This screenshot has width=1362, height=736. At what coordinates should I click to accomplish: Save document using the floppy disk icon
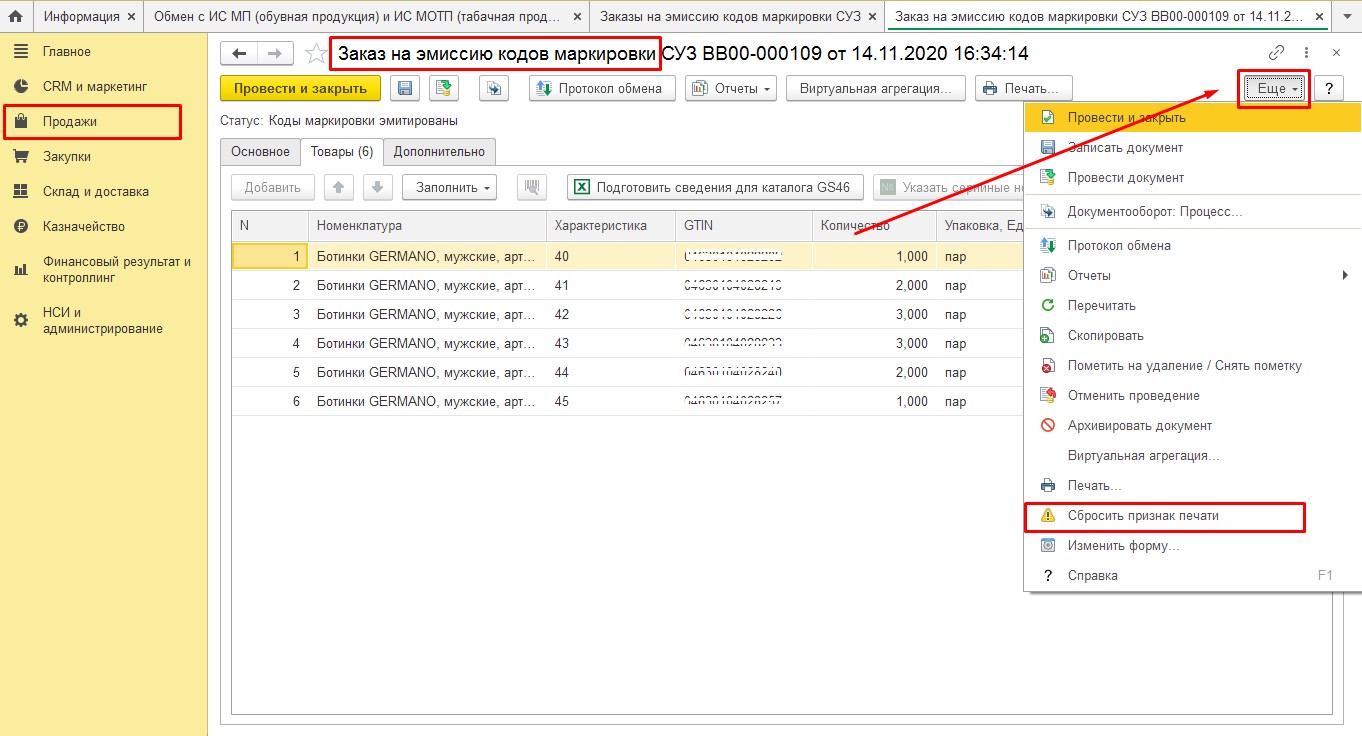click(x=405, y=88)
